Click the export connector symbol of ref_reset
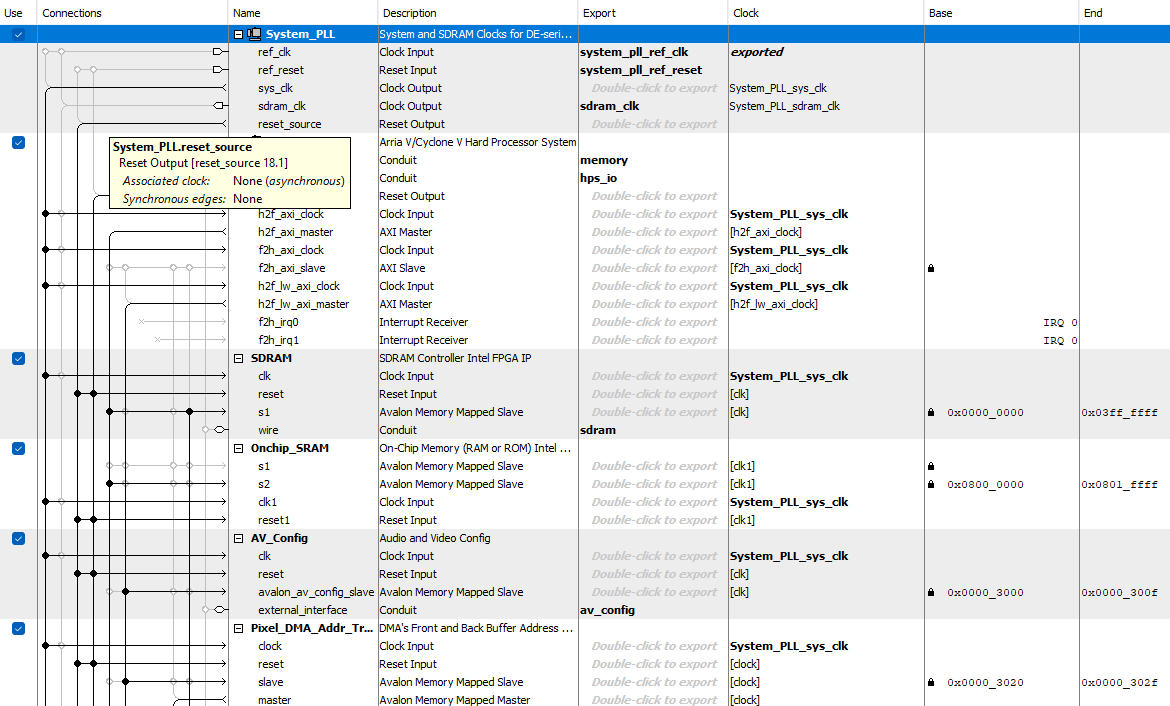1170x706 pixels. pos(219,69)
